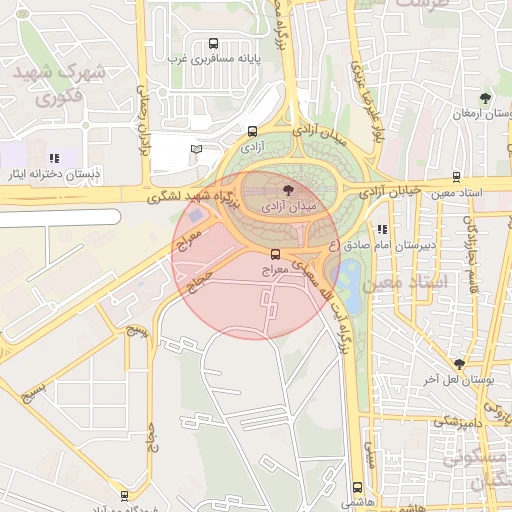Screen dimensions: 512x512
Task: Click the دامپزشکی street label
Action: tap(458, 423)
